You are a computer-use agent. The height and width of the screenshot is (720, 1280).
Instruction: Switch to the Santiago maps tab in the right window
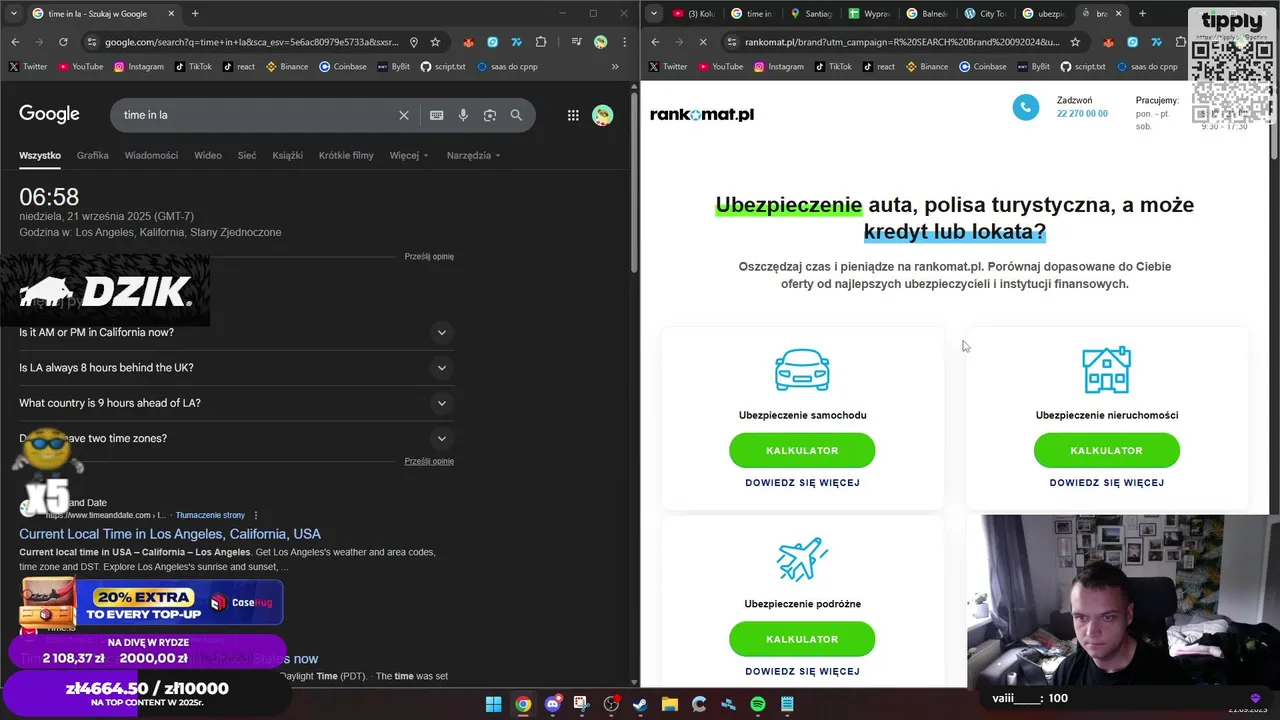click(x=810, y=13)
